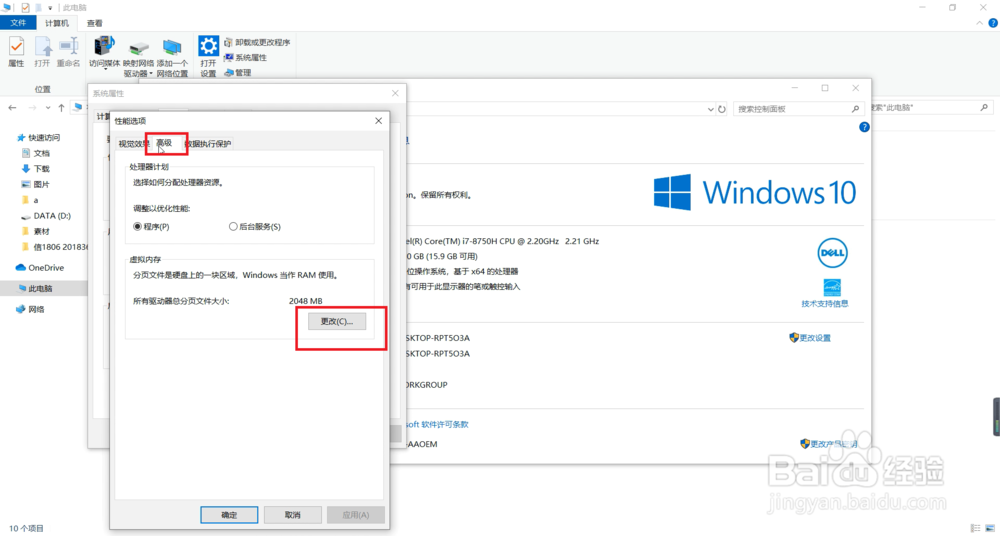The width and height of the screenshot is (1000, 536).
Task: Open 下载 folder in navigation pane
Action: (x=36, y=168)
